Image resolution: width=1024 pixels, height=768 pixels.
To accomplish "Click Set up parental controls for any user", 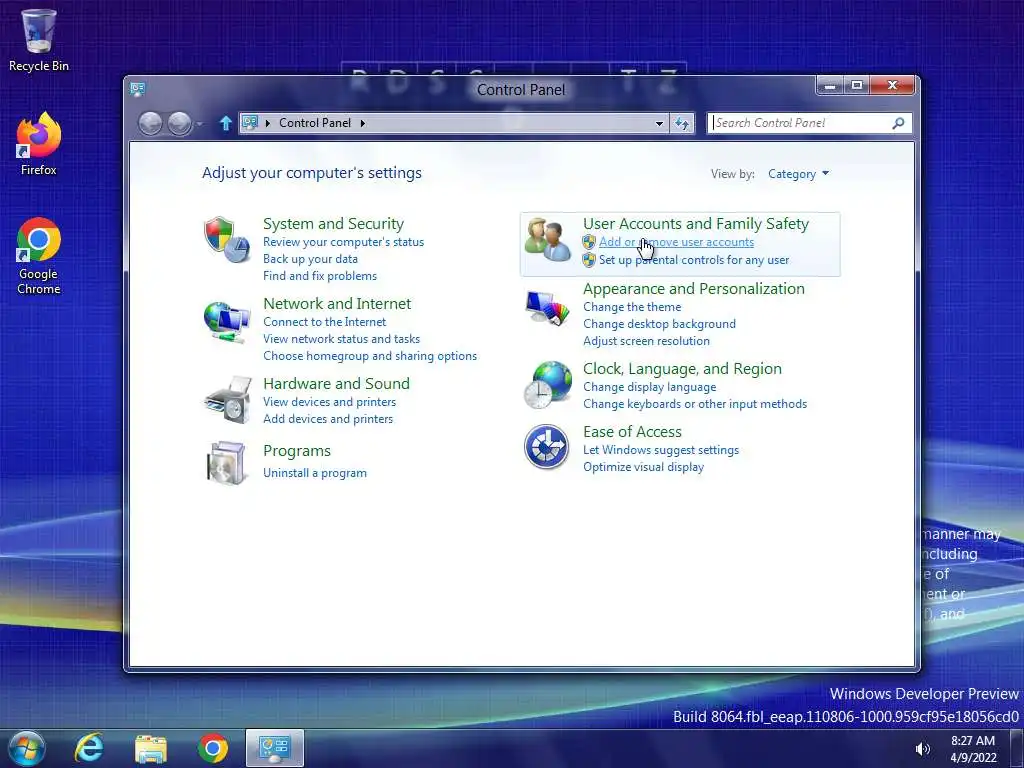I will [x=694, y=259].
